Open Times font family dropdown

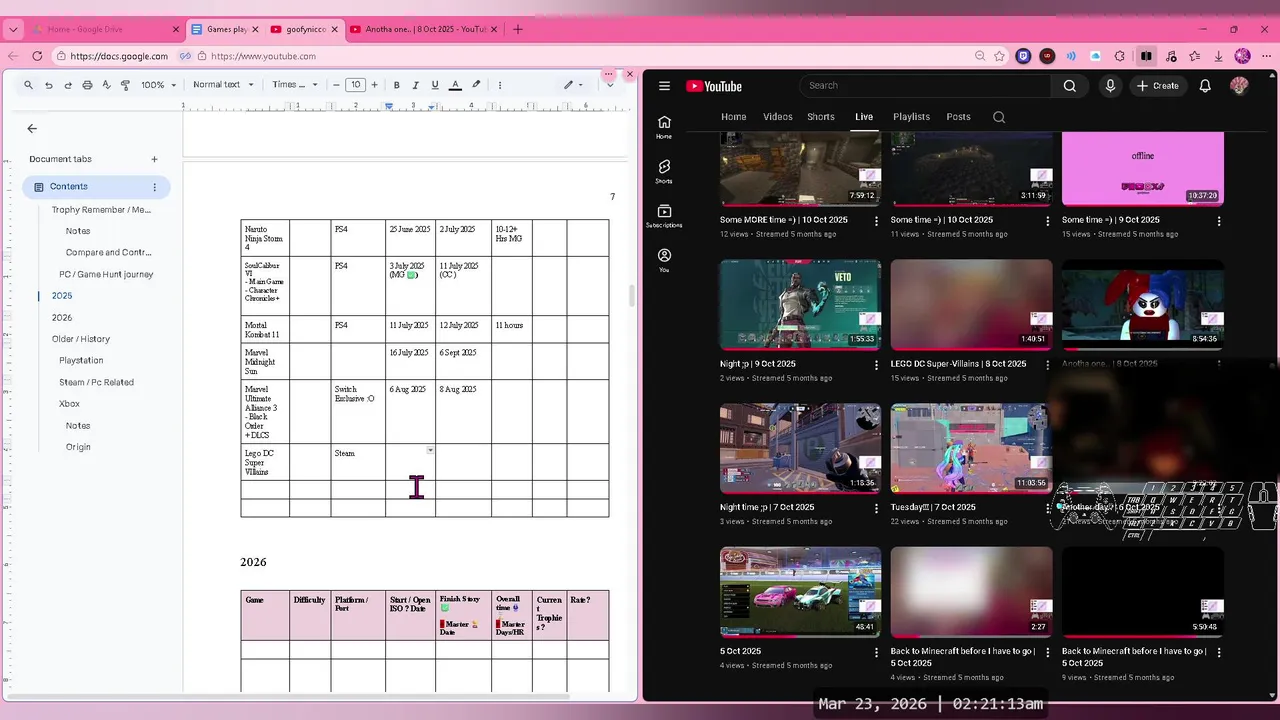(x=295, y=85)
